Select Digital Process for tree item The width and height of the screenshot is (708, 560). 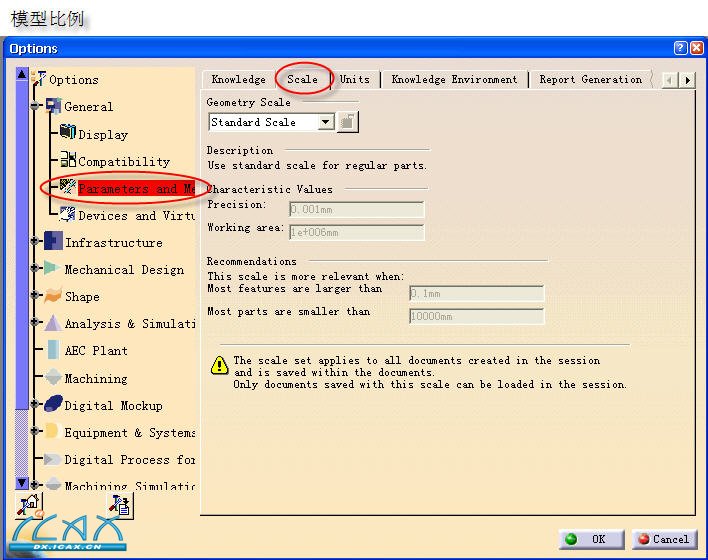tap(130, 459)
